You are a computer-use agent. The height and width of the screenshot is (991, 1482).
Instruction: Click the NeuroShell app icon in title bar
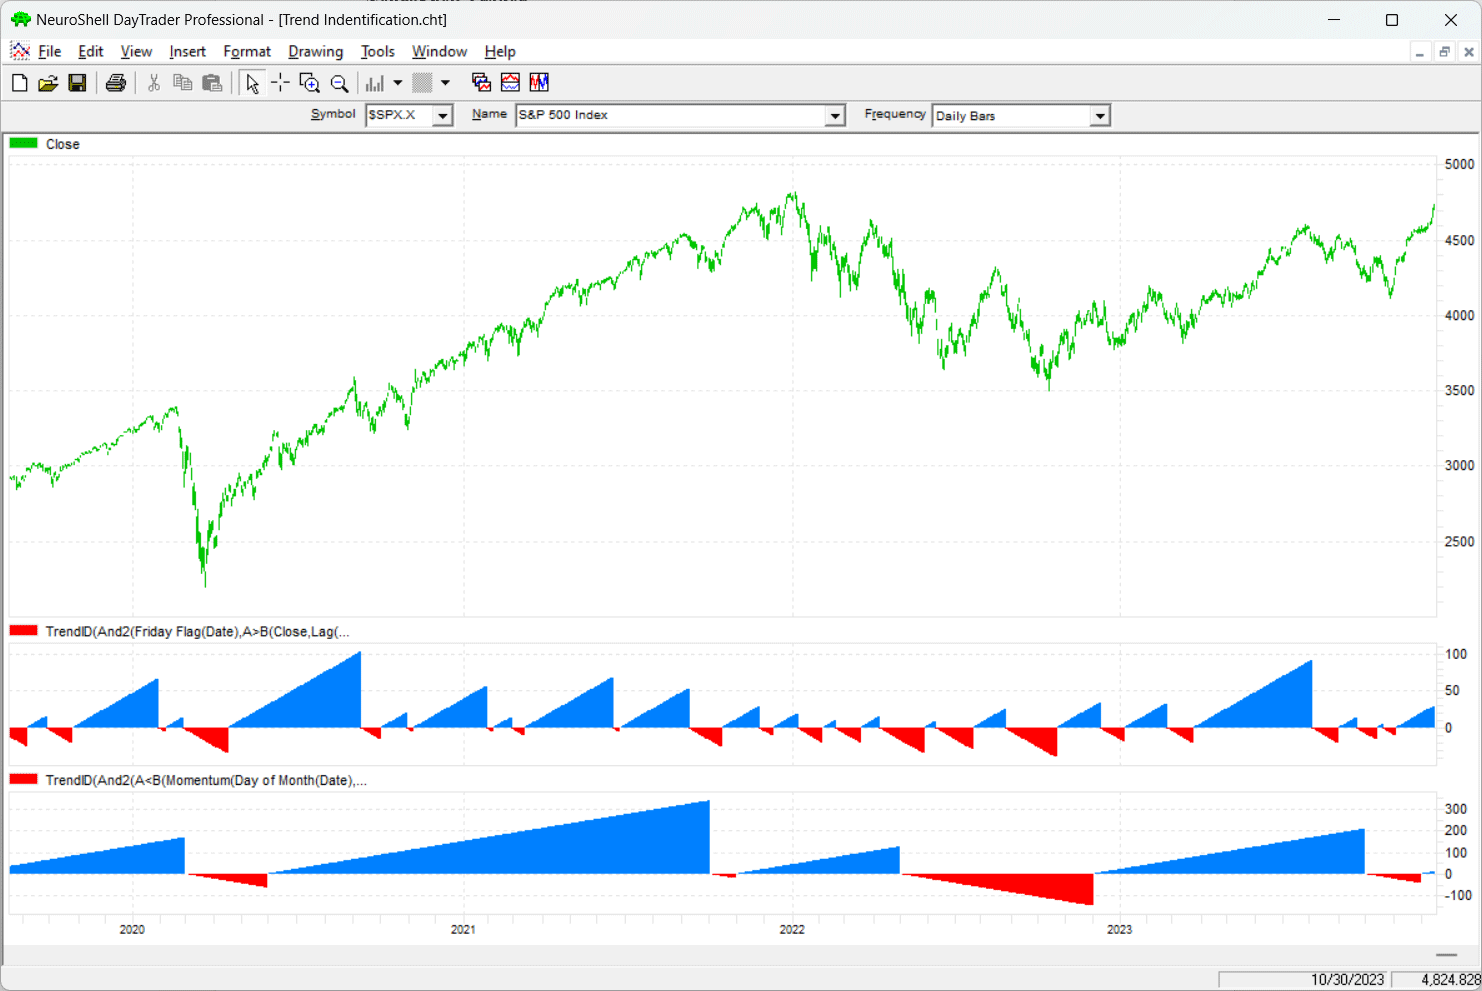20,19
